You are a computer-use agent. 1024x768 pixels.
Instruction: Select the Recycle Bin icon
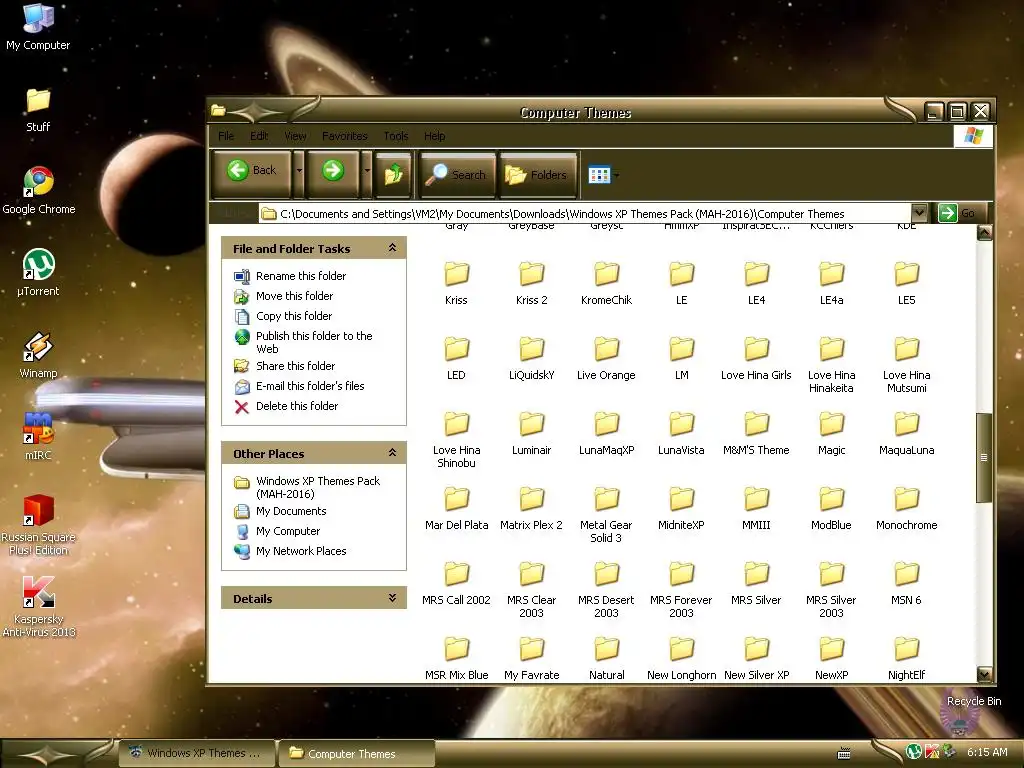coord(974,712)
